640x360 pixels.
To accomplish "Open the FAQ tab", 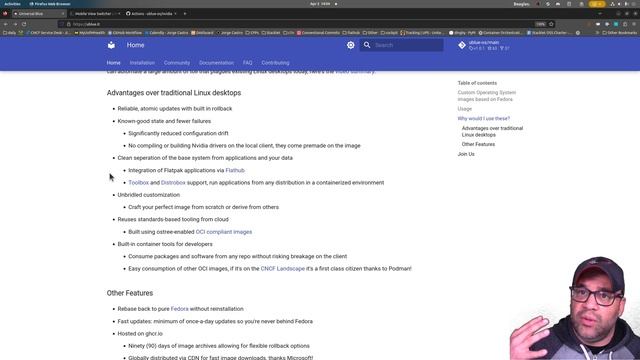I will pyautogui.click(x=247, y=63).
